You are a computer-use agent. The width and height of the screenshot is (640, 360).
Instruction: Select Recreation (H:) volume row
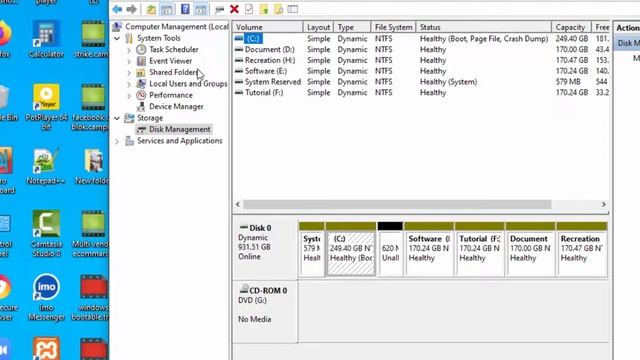coord(421,60)
